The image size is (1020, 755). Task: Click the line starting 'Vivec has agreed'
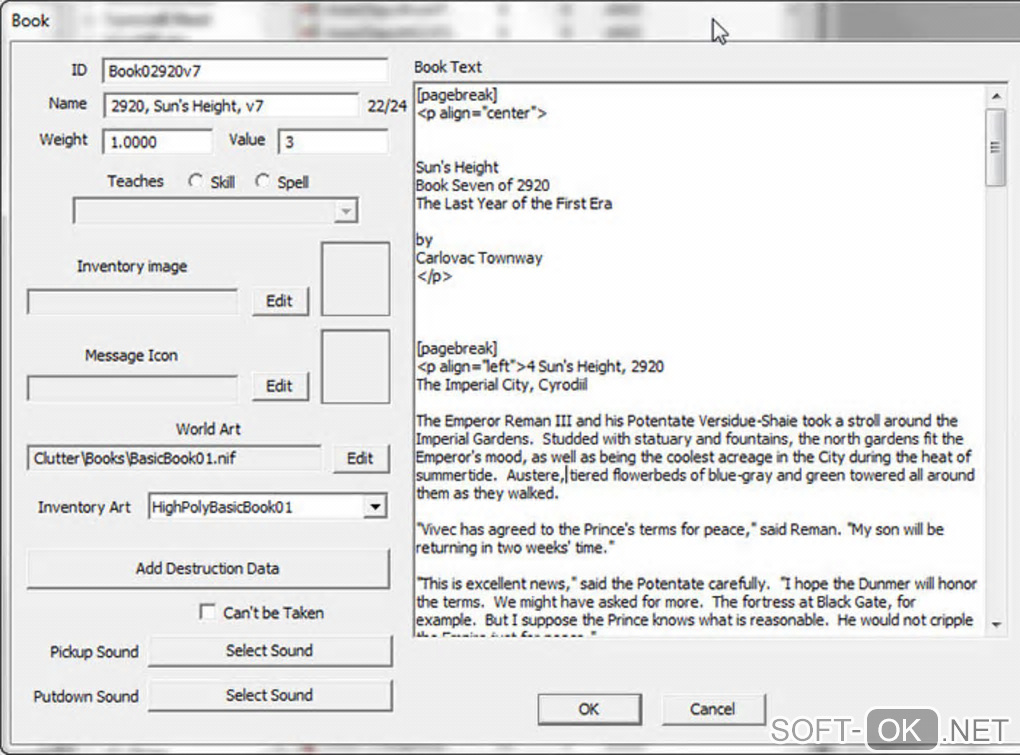(680, 529)
